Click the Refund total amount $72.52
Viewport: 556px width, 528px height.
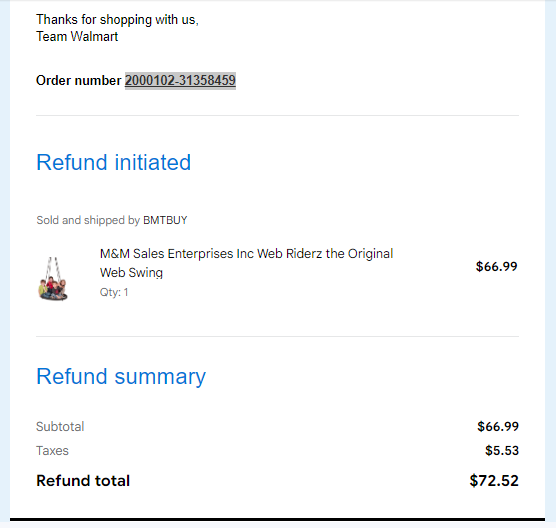click(x=494, y=481)
